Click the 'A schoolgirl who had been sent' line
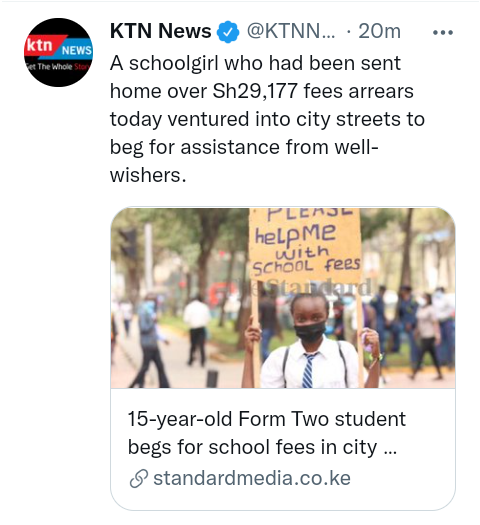 pos(255,63)
